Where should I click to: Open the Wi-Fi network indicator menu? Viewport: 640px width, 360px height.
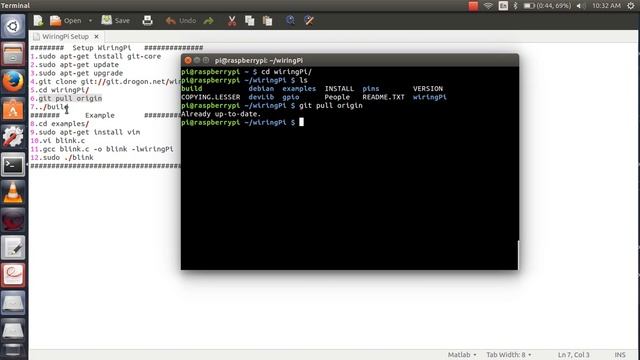click(x=488, y=6)
